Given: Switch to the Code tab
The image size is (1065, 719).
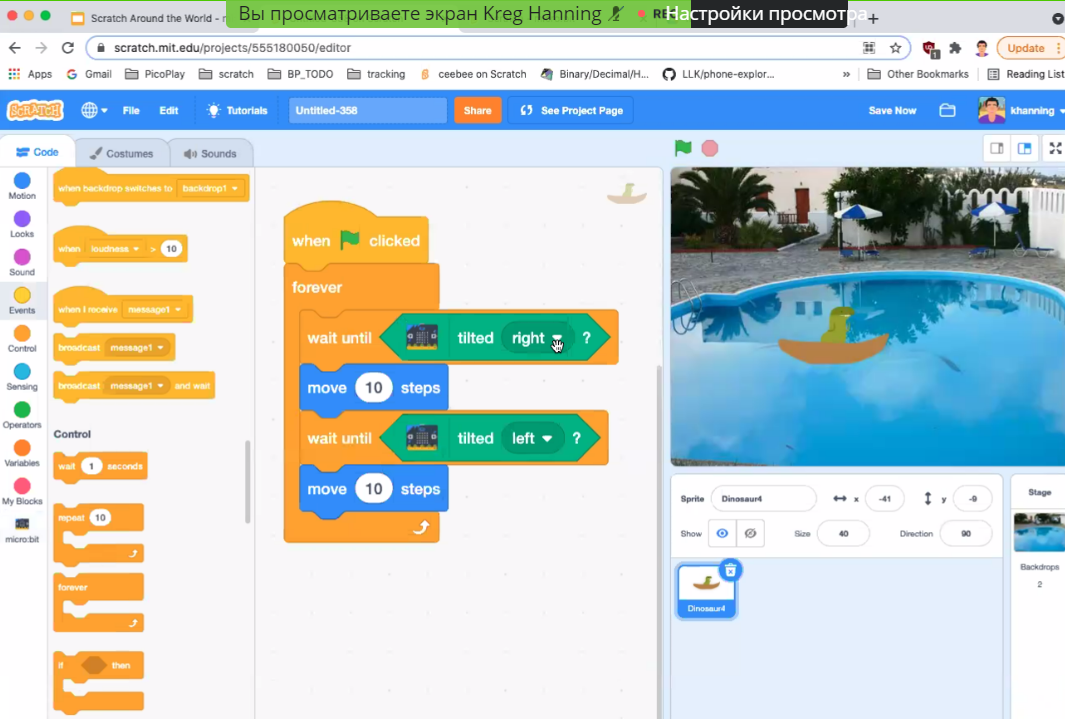Looking at the screenshot, I should (x=37, y=152).
